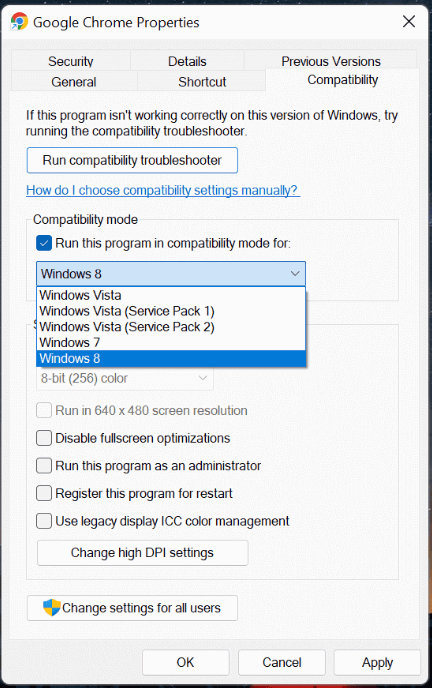Tick Register this program for restart

pyautogui.click(x=44, y=493)
